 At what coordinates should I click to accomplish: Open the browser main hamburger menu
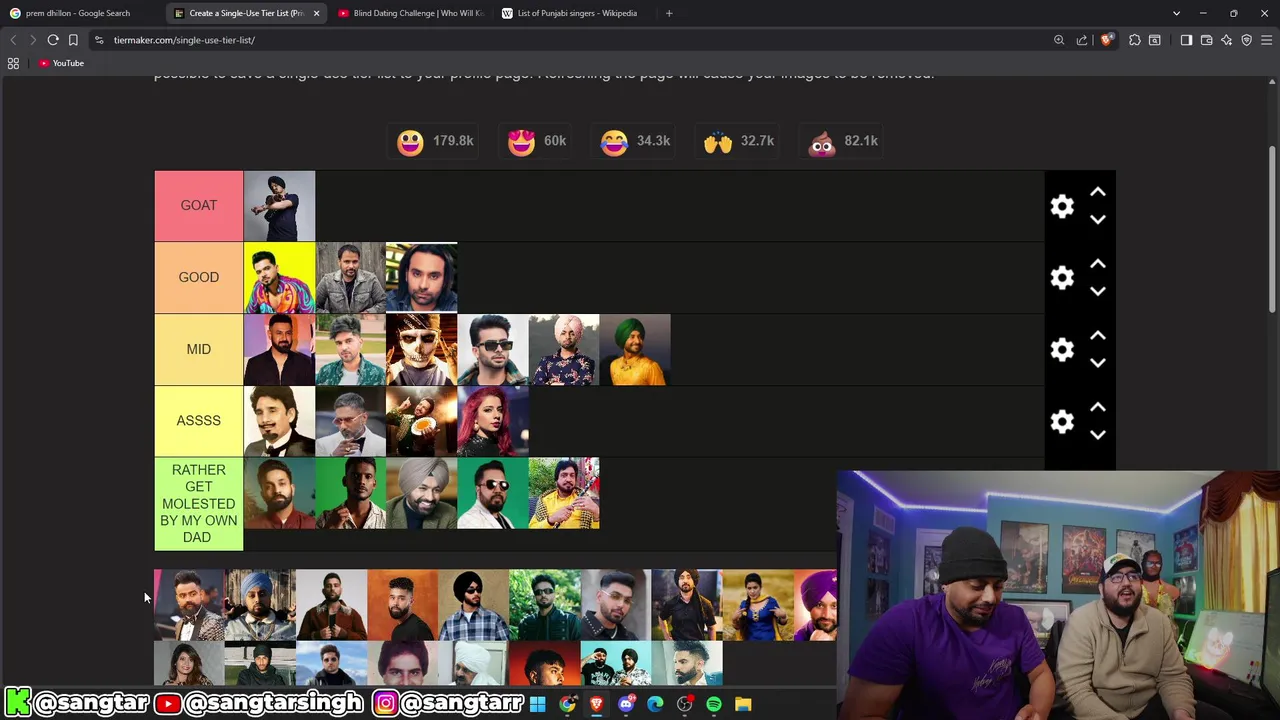point(1266,40)
